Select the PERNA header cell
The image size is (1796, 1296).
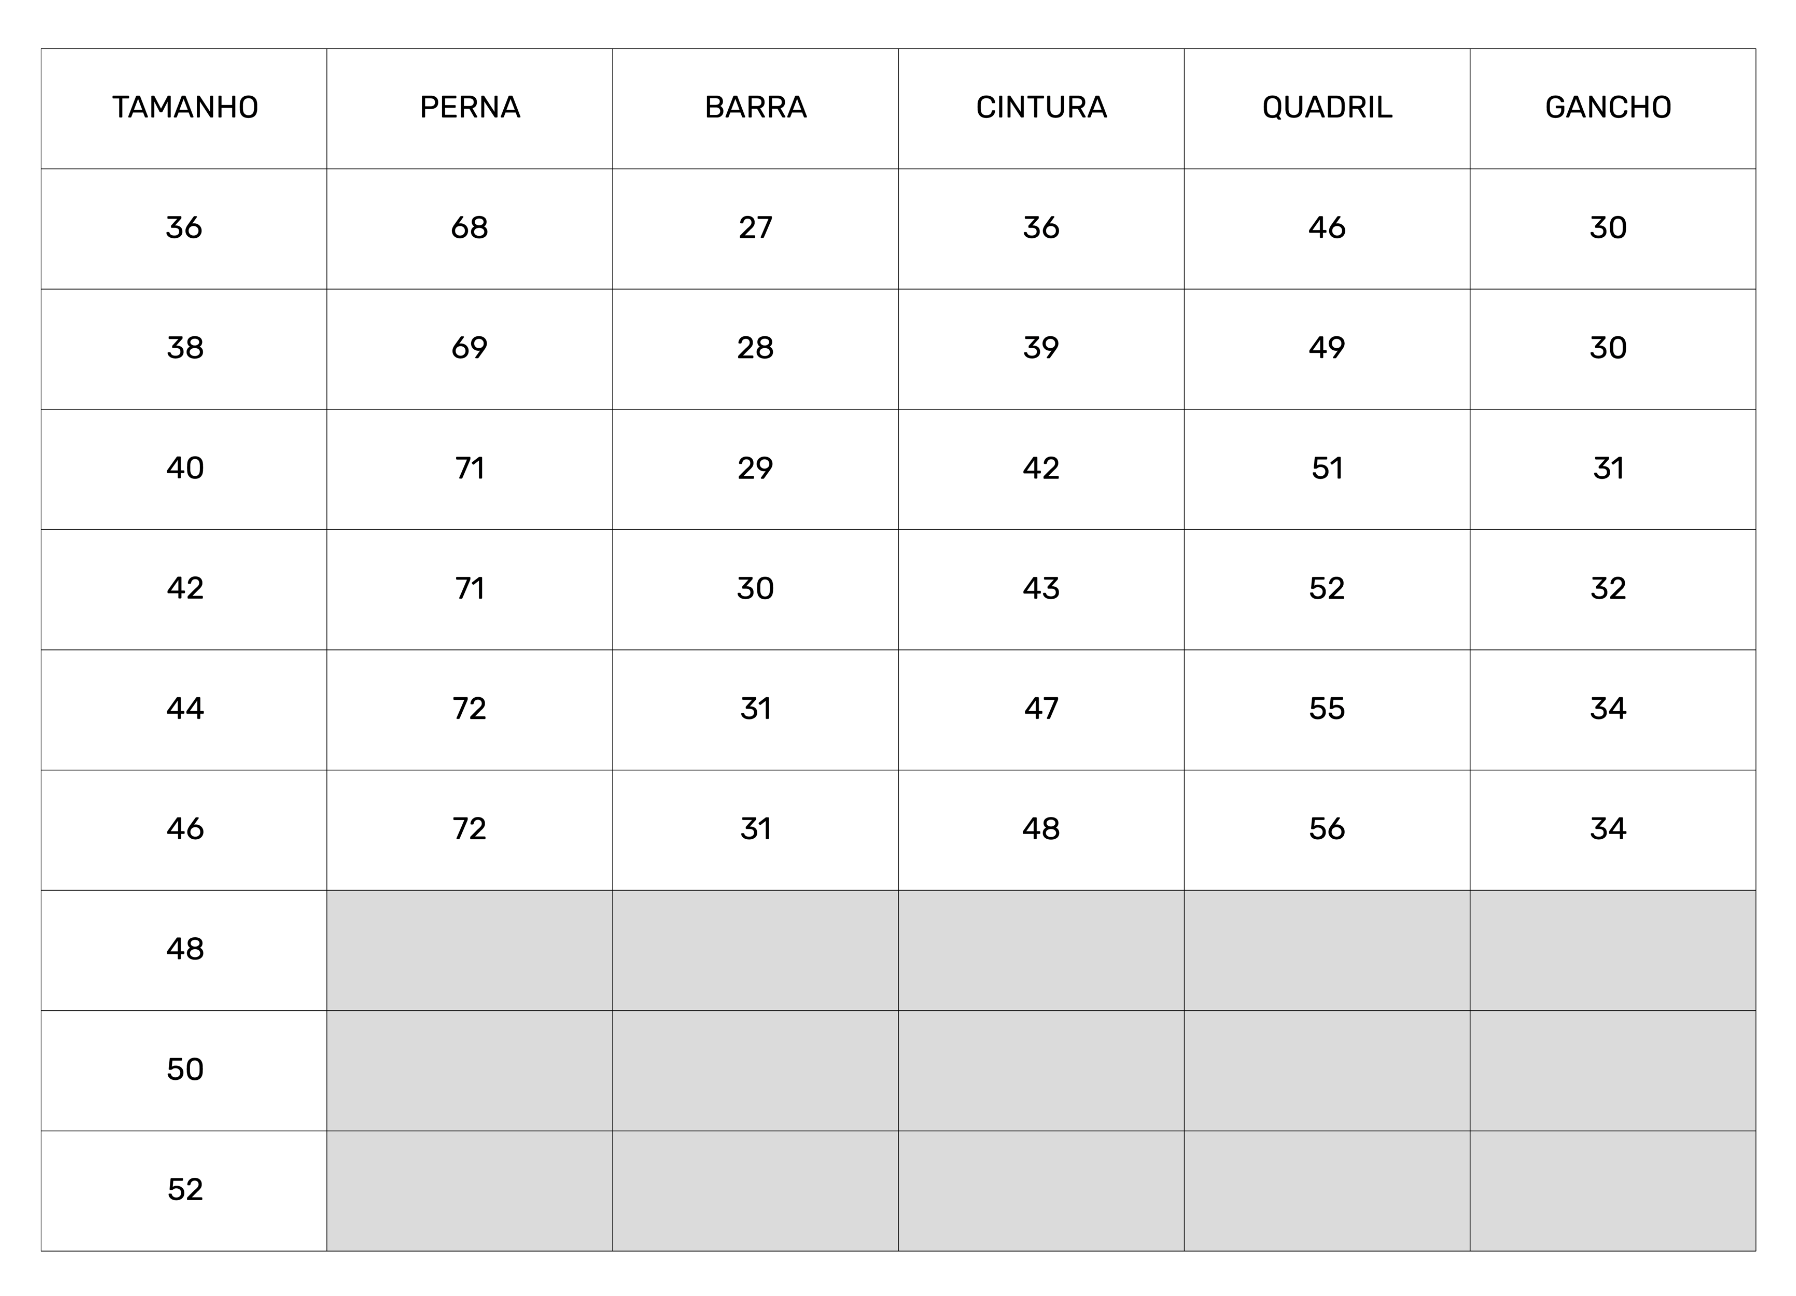point(470,108)
